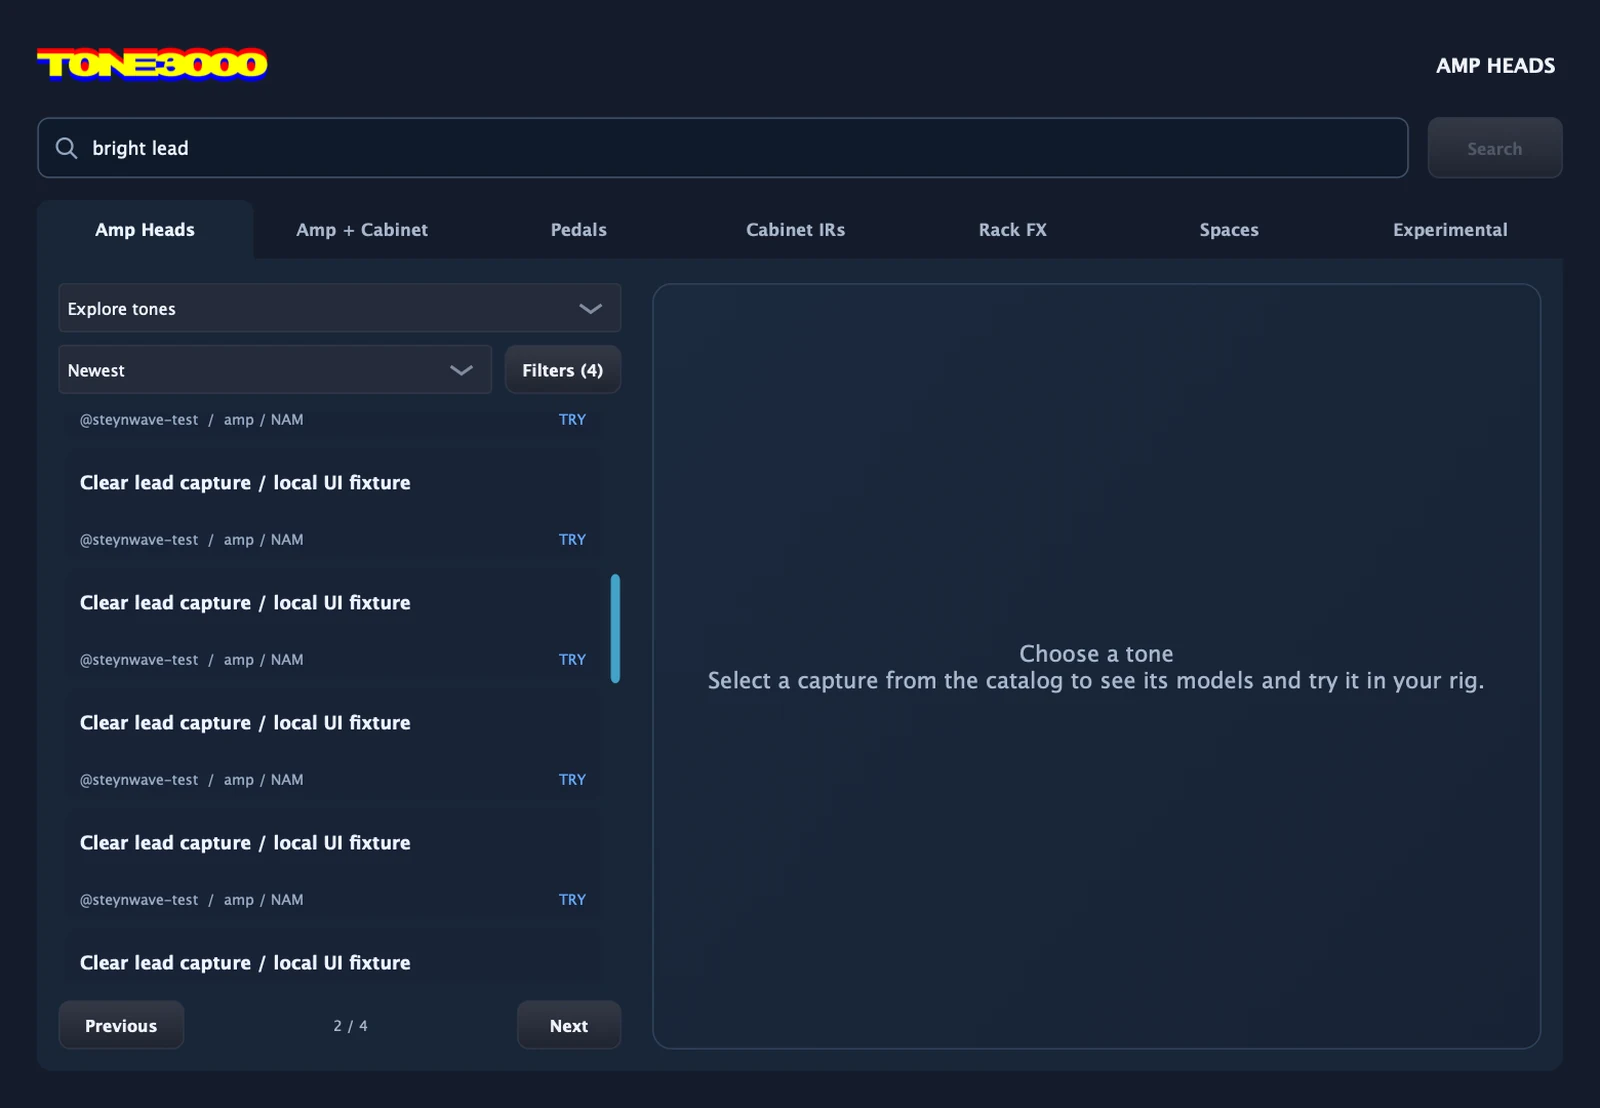1600x1108 pixels.
Task: Switch to the Spaces tab
Action: [1229, 229]
